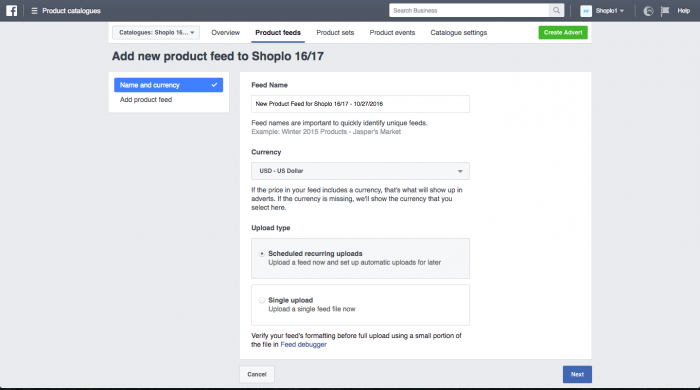Image resolution: width=700 pixels, height=390 pixels.
Task: Go to Catalogue settings tab
Action: [x=458, y=33]
